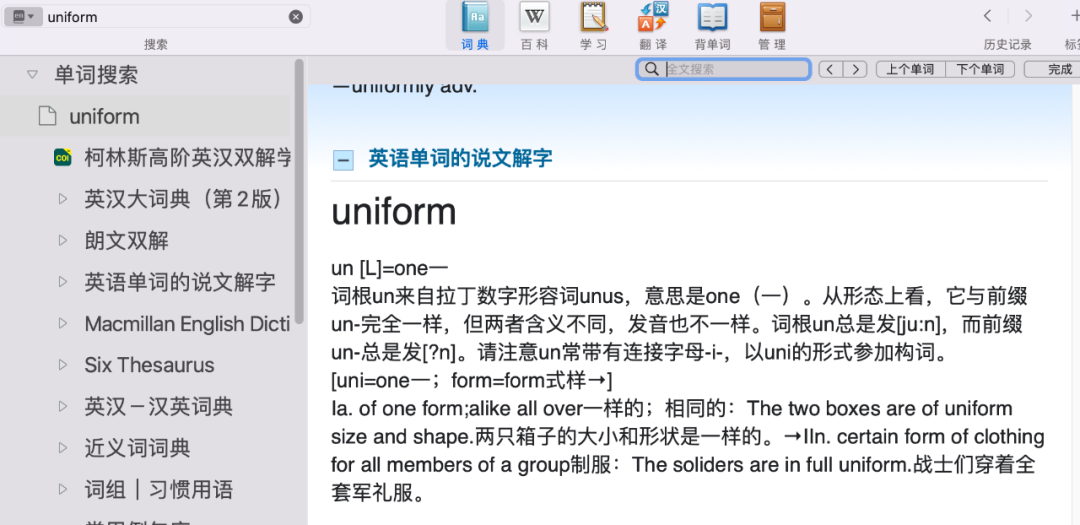
Task: Click the 上个单词 button
Action: coord(910,69)
